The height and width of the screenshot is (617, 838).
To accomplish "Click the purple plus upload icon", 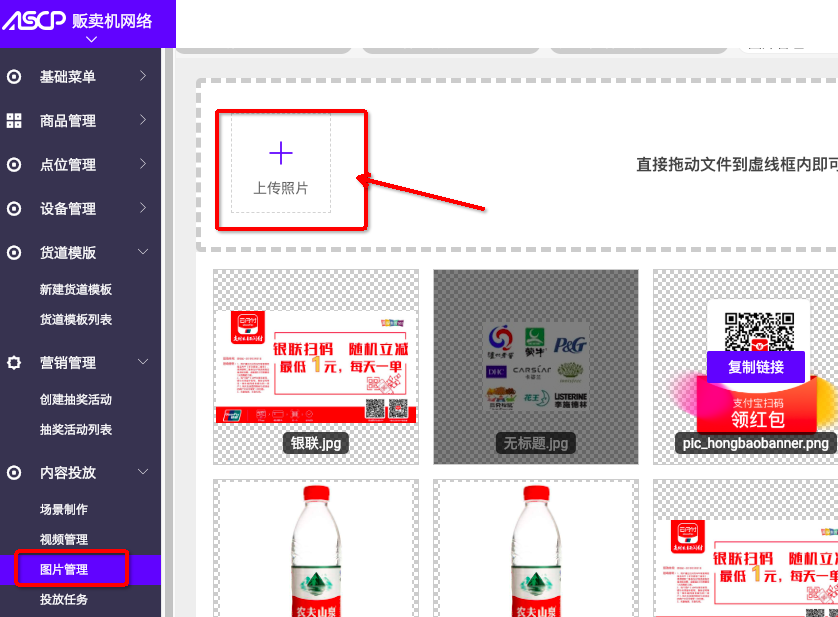I will tap(281, 153).
